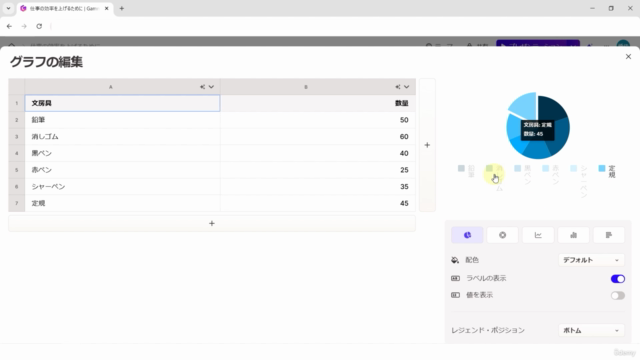Screen dimensions: 640x360
Task: Expand column A chevron menu
Action: [211, 87]
